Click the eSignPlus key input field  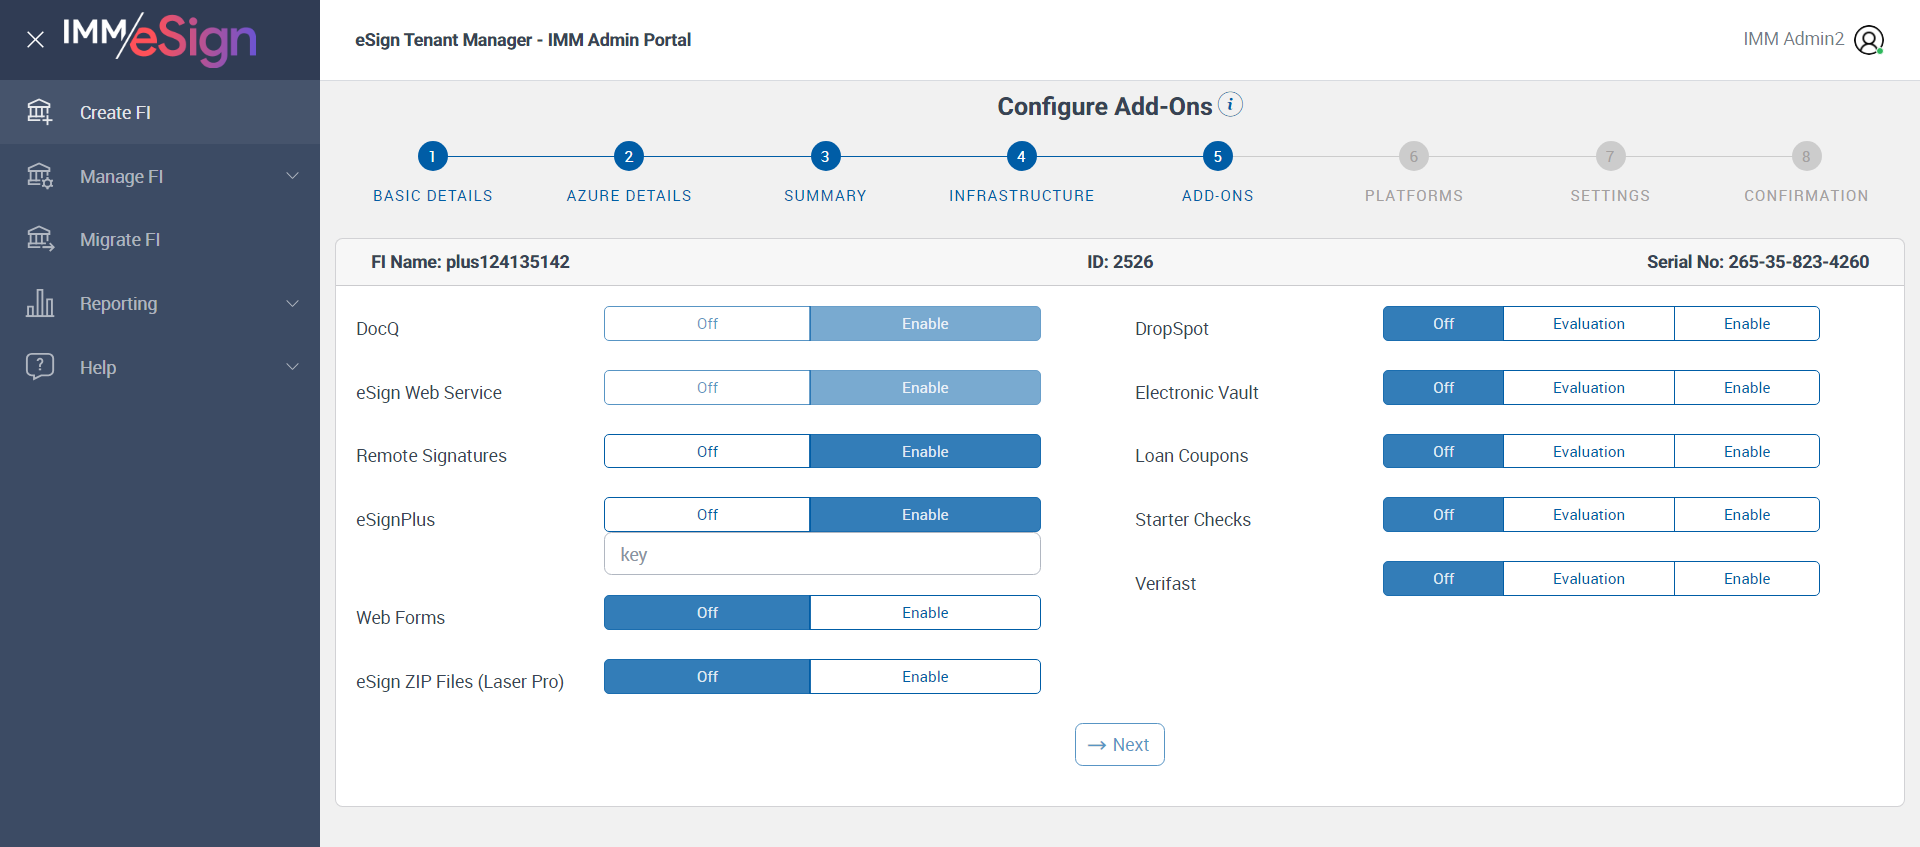(822, 555)
